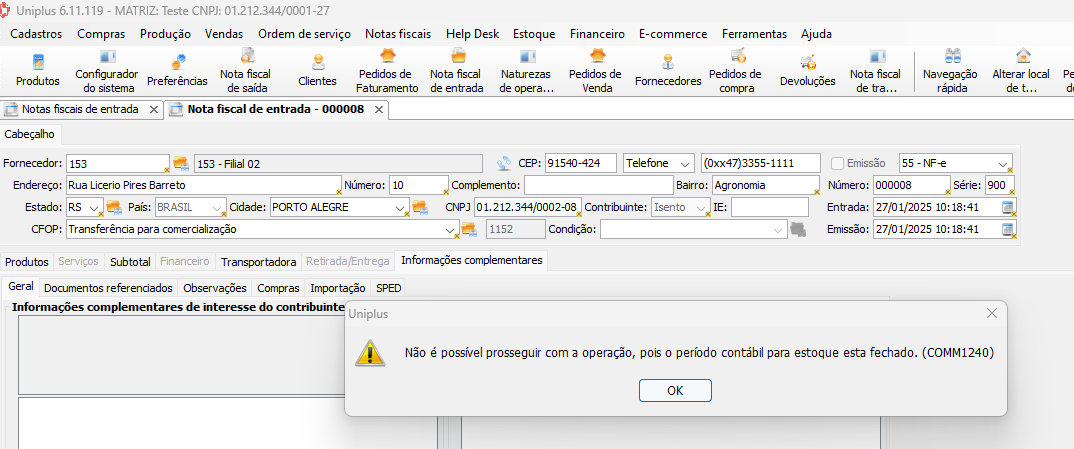The width and height of the screenshot is (1074, 449).
Task: Open the Documentos referenciados sub-tab
Action: [108, 288]
